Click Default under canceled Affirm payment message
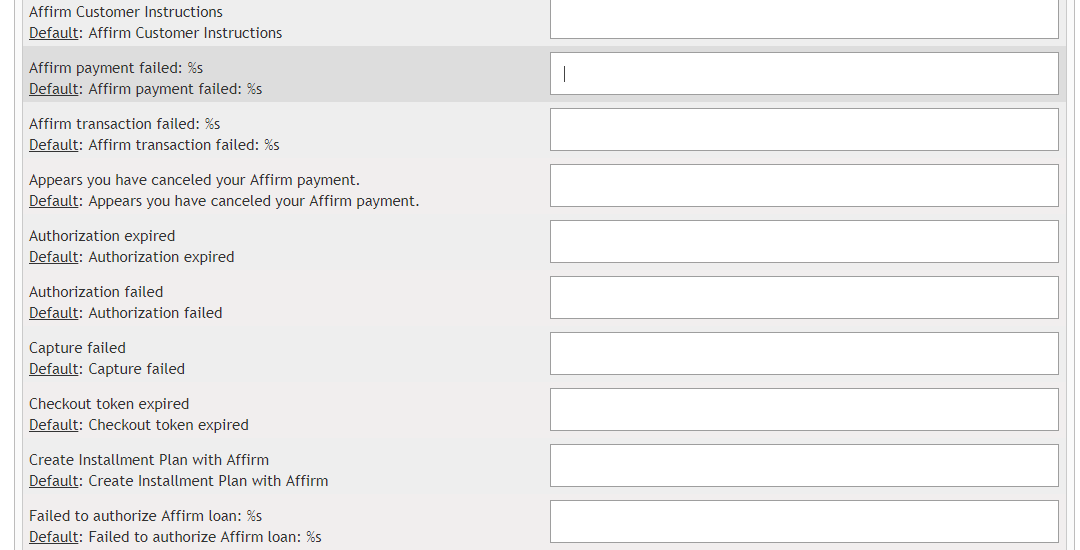The image size is (1080, 550). 54,201
